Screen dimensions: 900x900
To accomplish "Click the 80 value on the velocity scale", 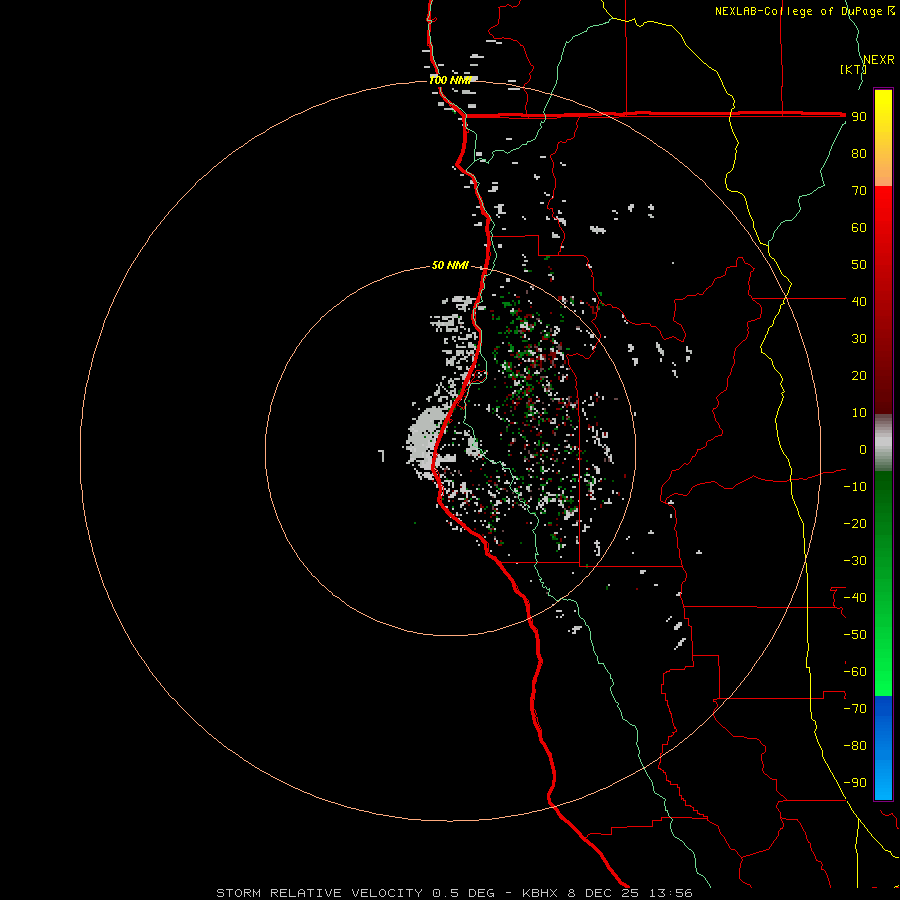I will pyautogui.click(x=859, y=153).
